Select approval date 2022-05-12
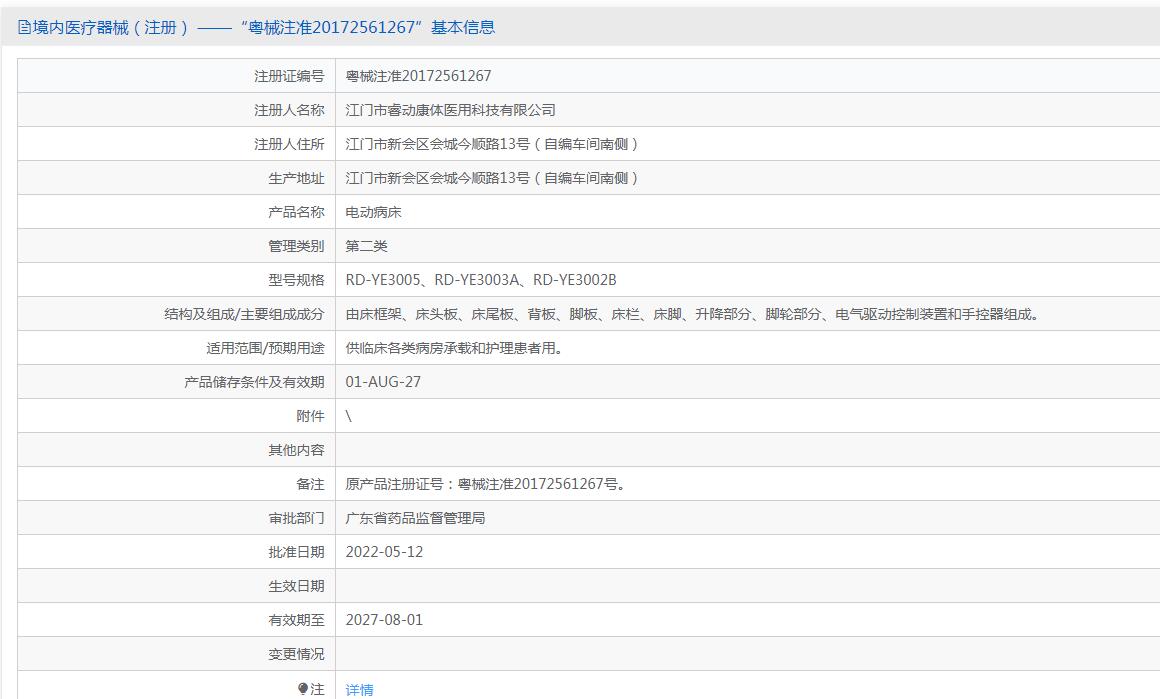Screen dimensions: 1160x699 point(384,552)
